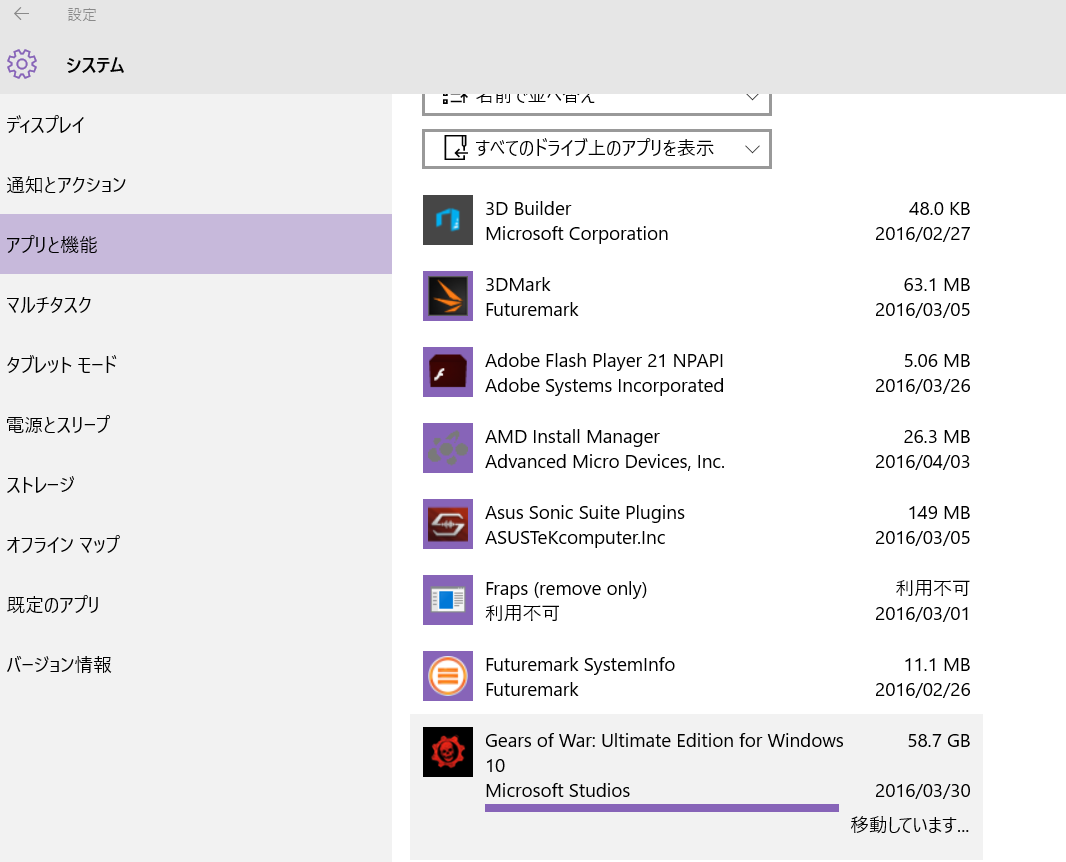Click the 2016/03/01 install date
This screenshot has height=862, width=1066.
(922, 614)
